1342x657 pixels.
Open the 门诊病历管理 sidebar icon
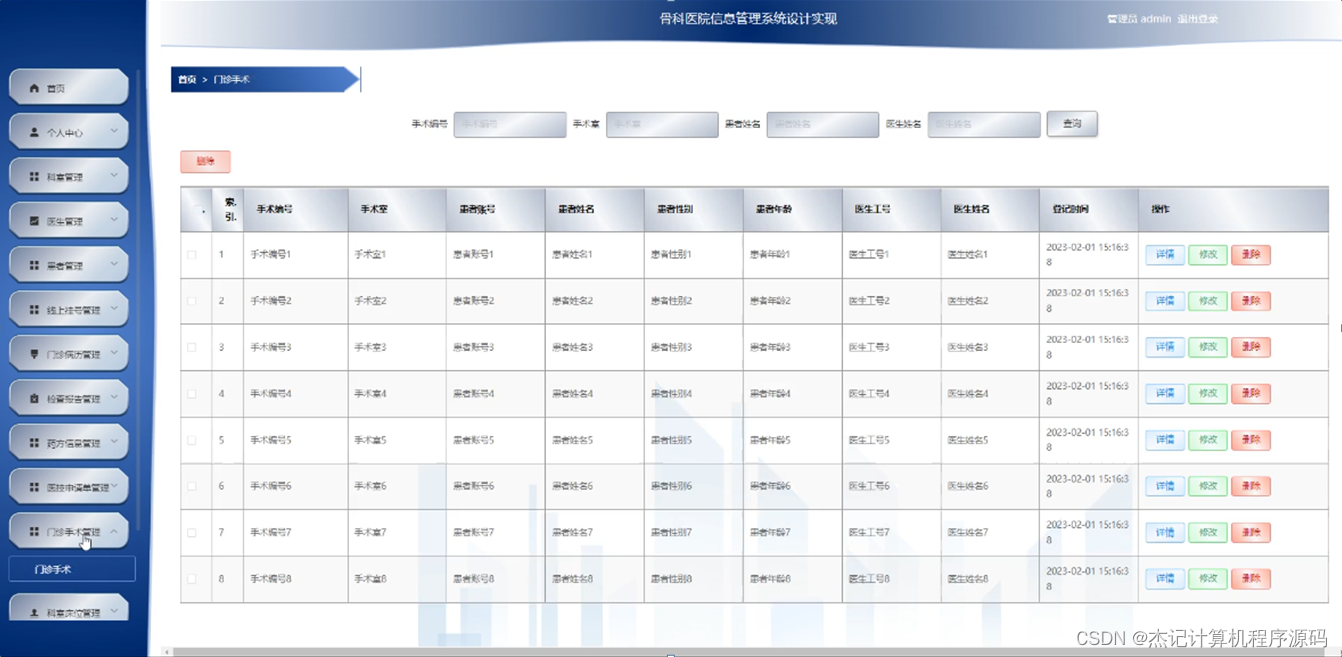coord(34,354)
